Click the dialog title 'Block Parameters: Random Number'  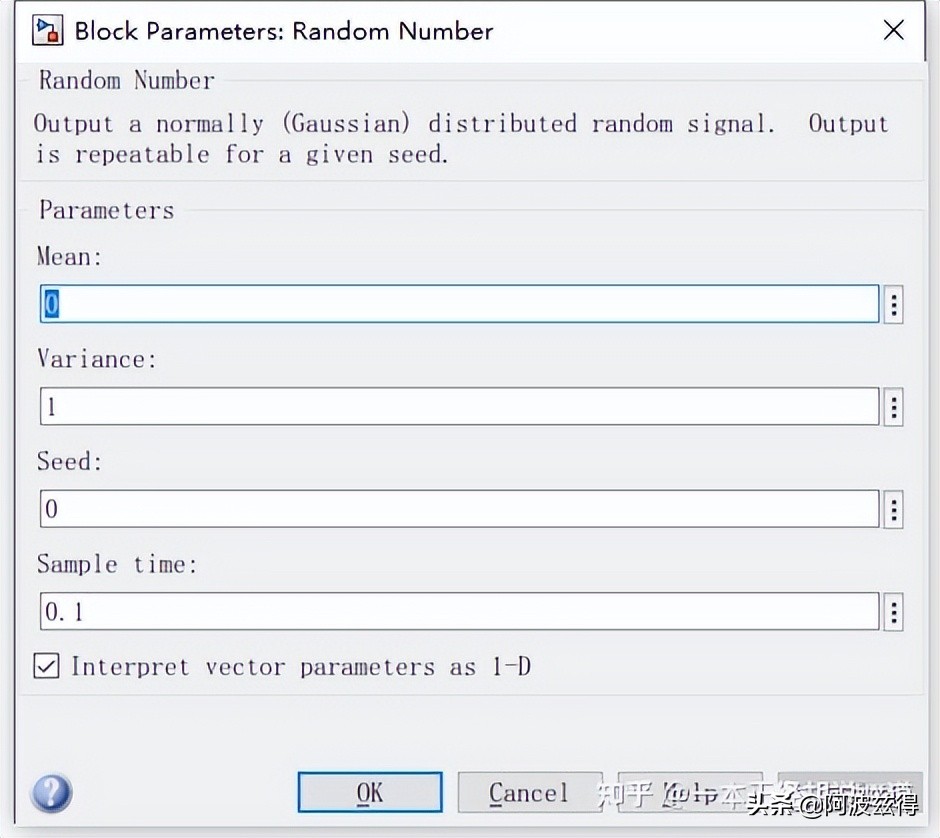click(284, 31)
